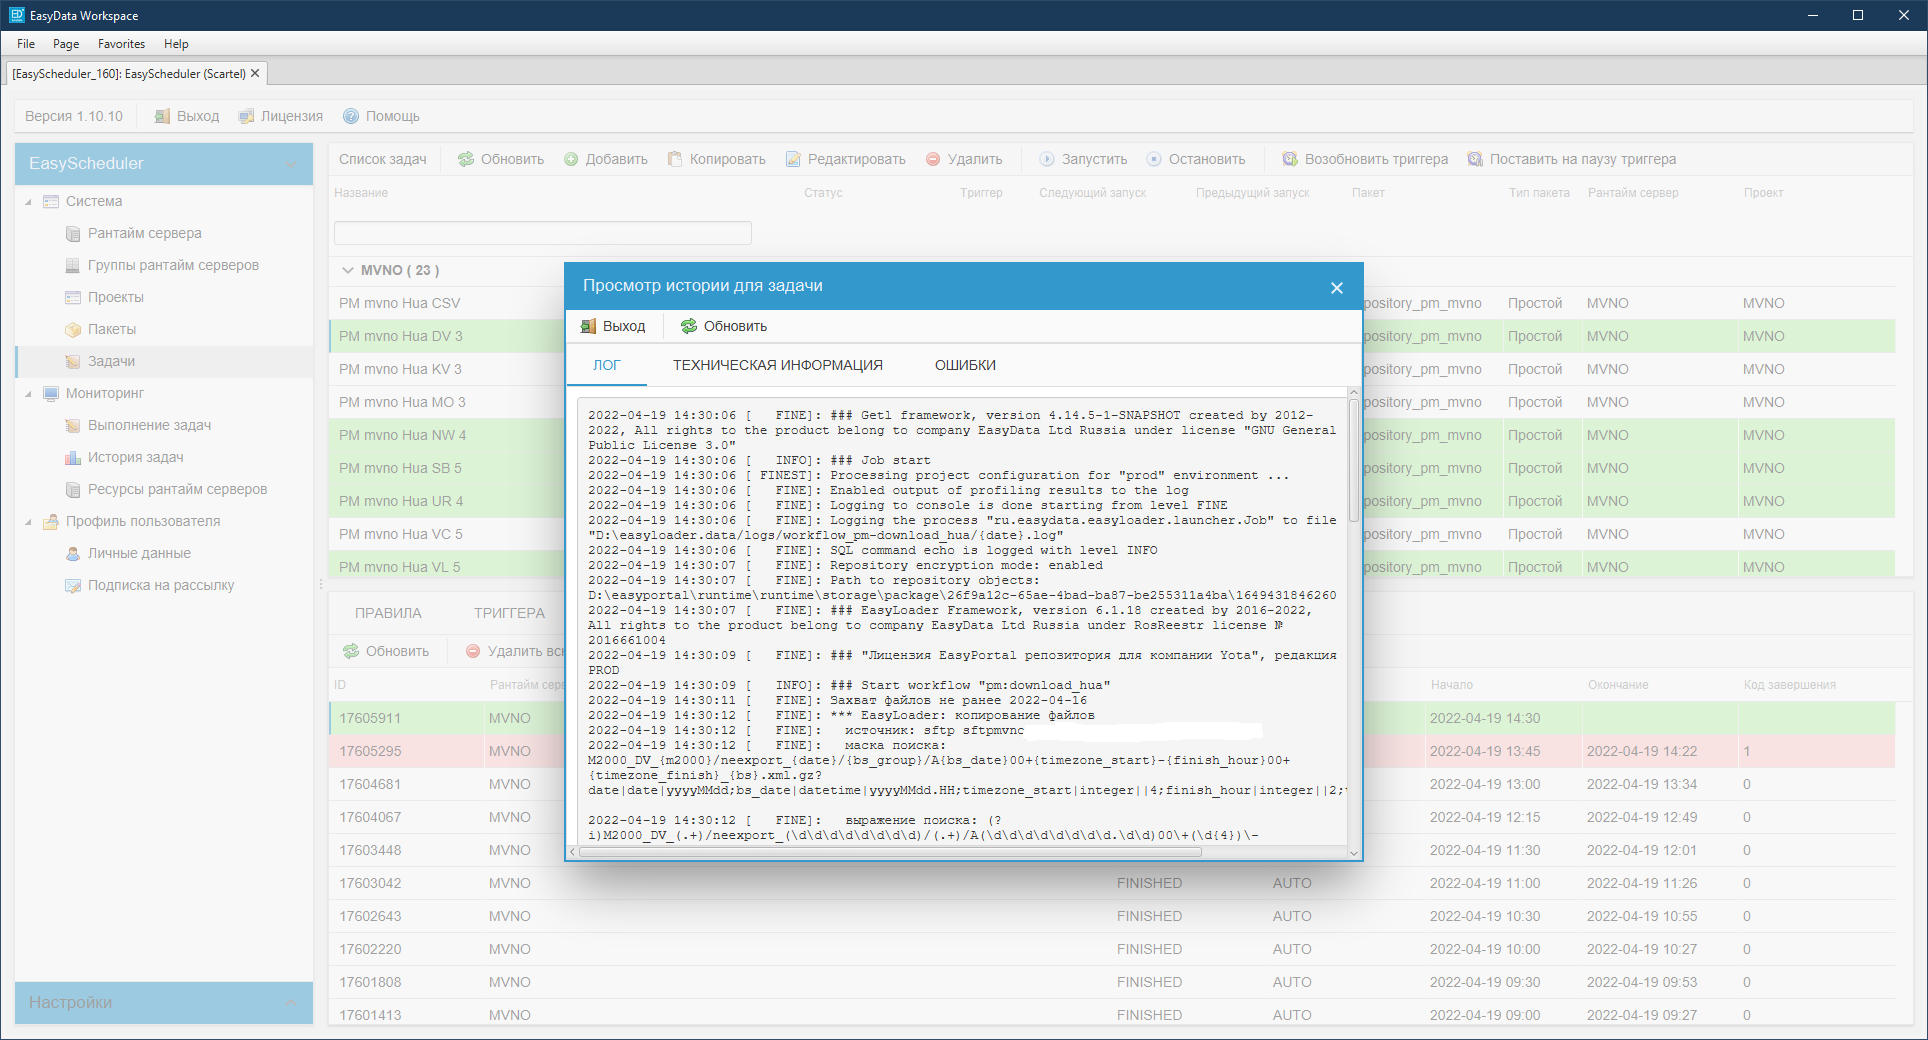Open Личные данные in sidebar
The width and height of the screenshot is (1928, 1040).
coord(139,553)
